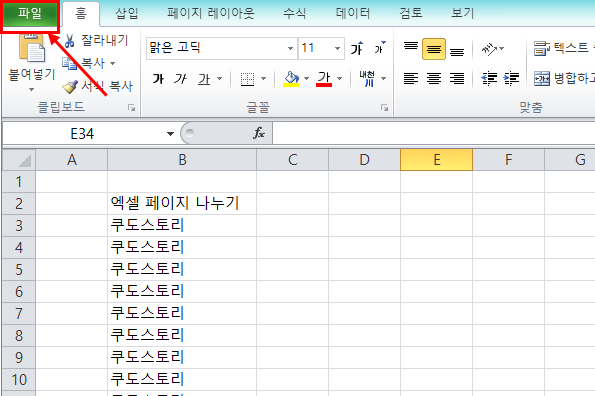Toggle middle vertical align icon
The image size is (595, 396).
[434, 49]
